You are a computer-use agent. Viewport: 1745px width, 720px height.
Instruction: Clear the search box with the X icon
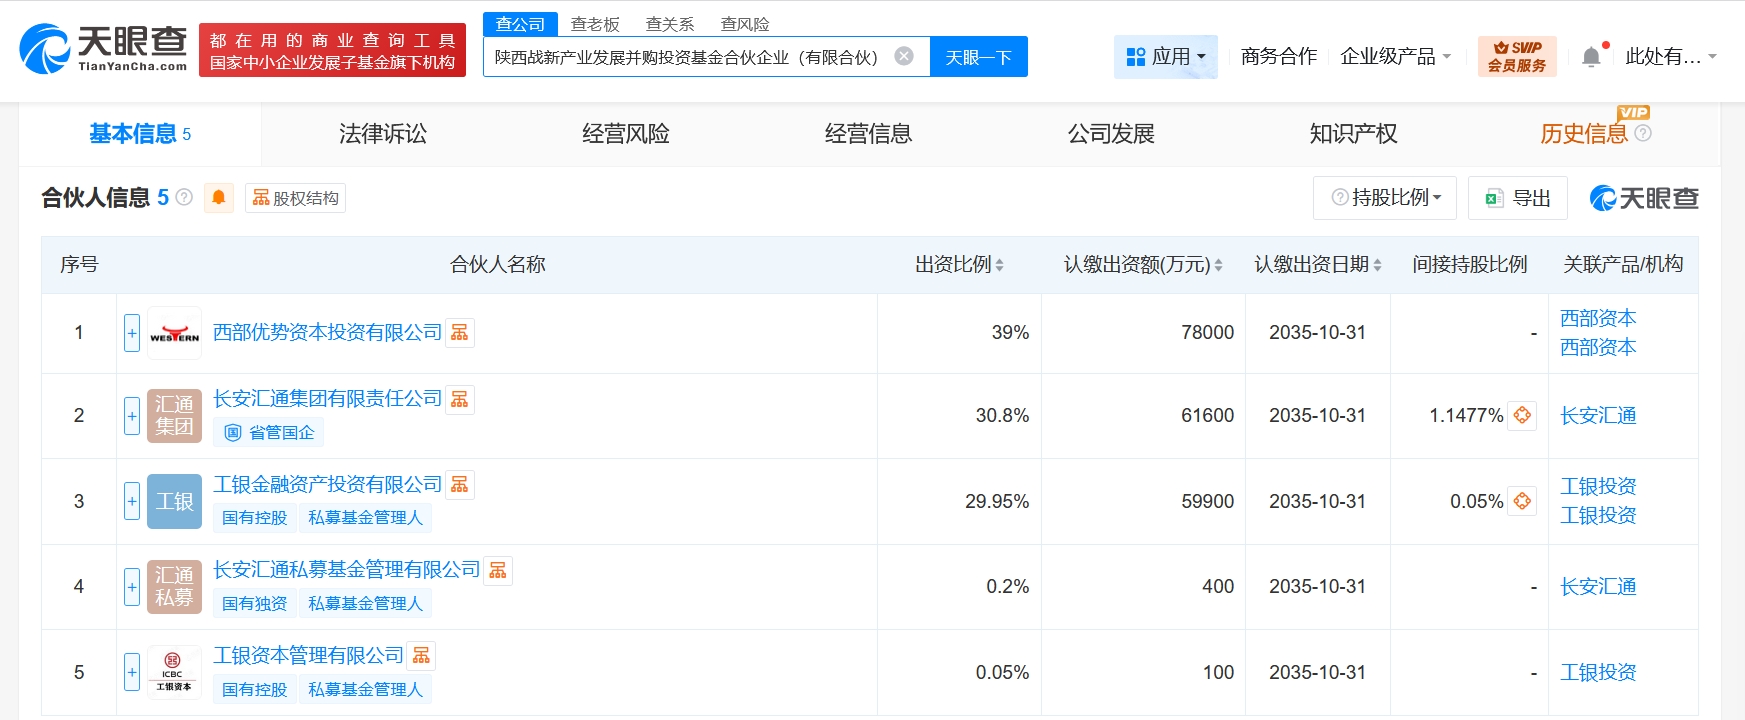click(x=904, y=56)
